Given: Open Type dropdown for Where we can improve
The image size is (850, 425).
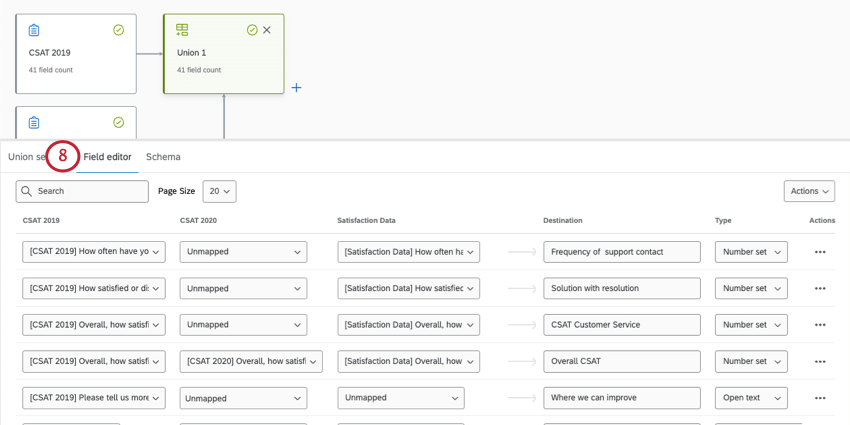Looking at the screenshot, I should point(750,398).
